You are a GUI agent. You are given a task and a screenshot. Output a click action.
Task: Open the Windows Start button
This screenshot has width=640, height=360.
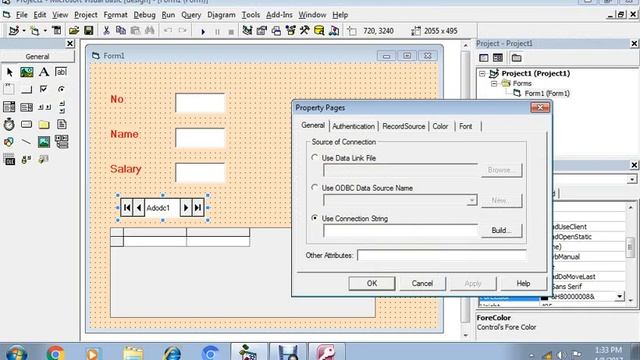16,353
